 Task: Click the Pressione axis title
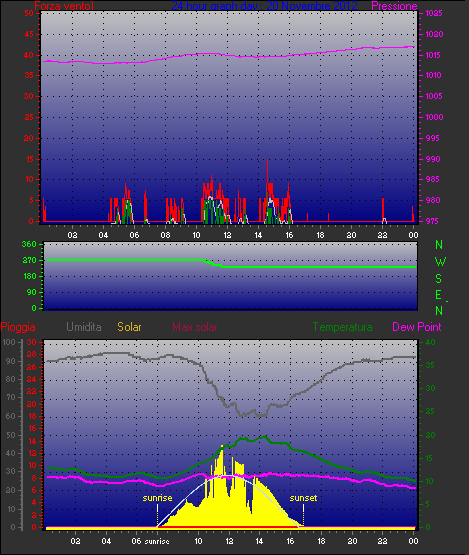click(394, 6)
